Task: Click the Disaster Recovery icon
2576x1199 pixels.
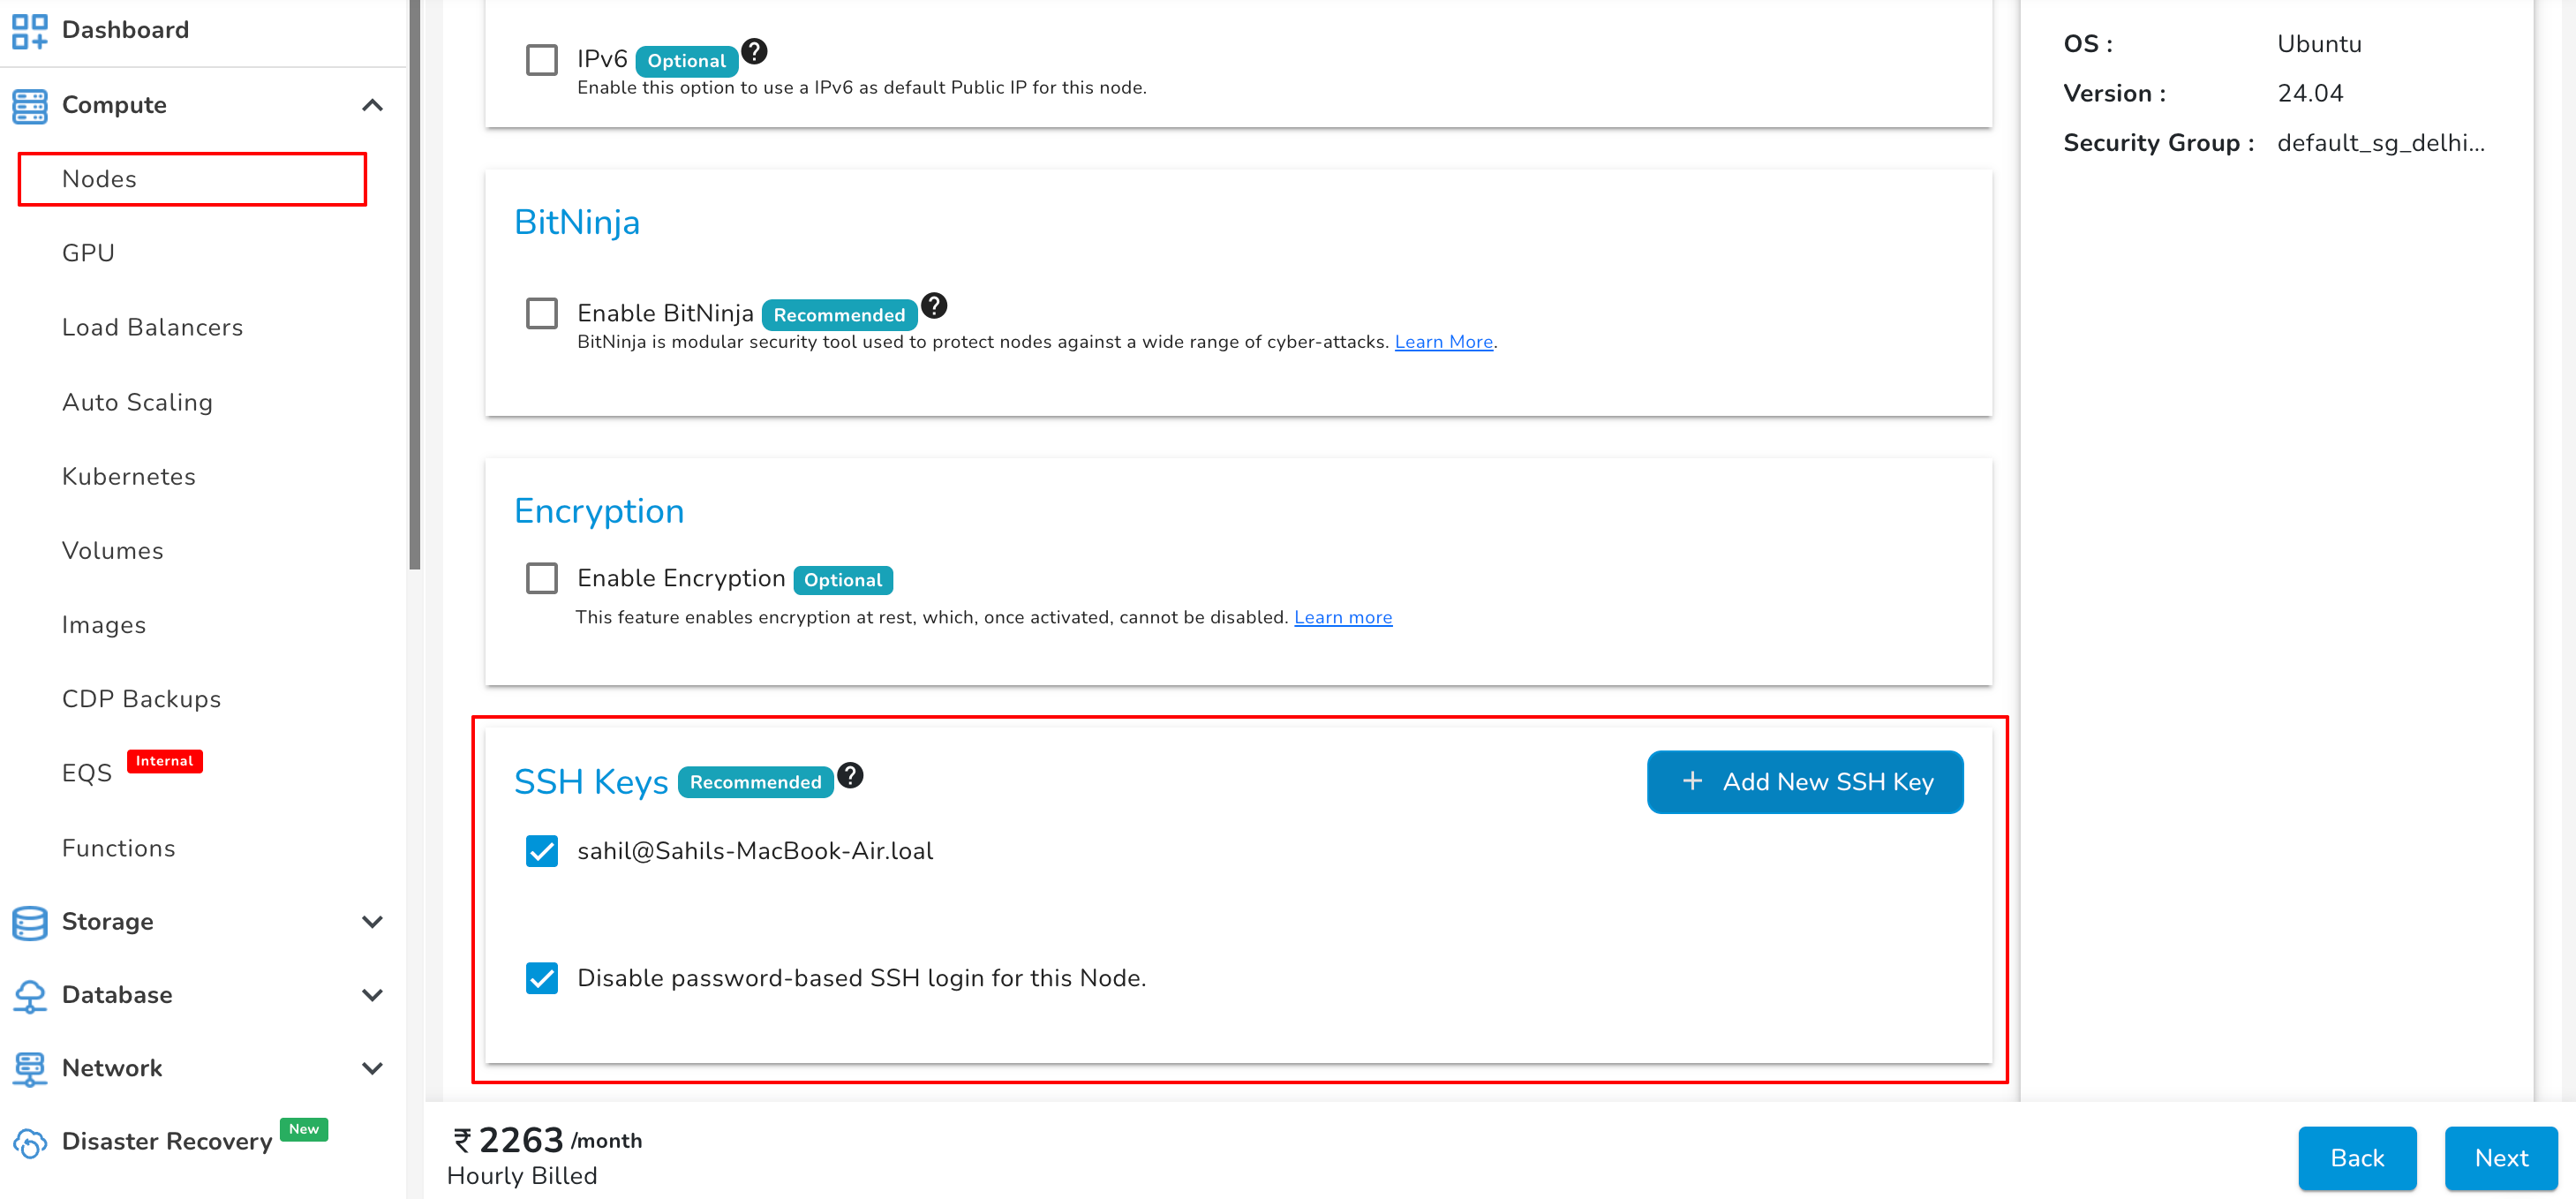Action: (x=29, y=1142)
